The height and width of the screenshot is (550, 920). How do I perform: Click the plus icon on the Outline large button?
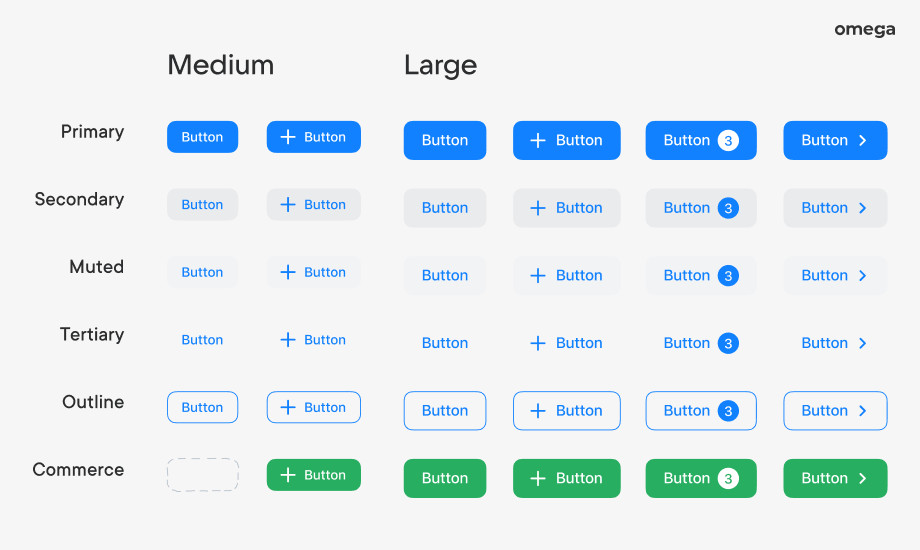[538, 411]
